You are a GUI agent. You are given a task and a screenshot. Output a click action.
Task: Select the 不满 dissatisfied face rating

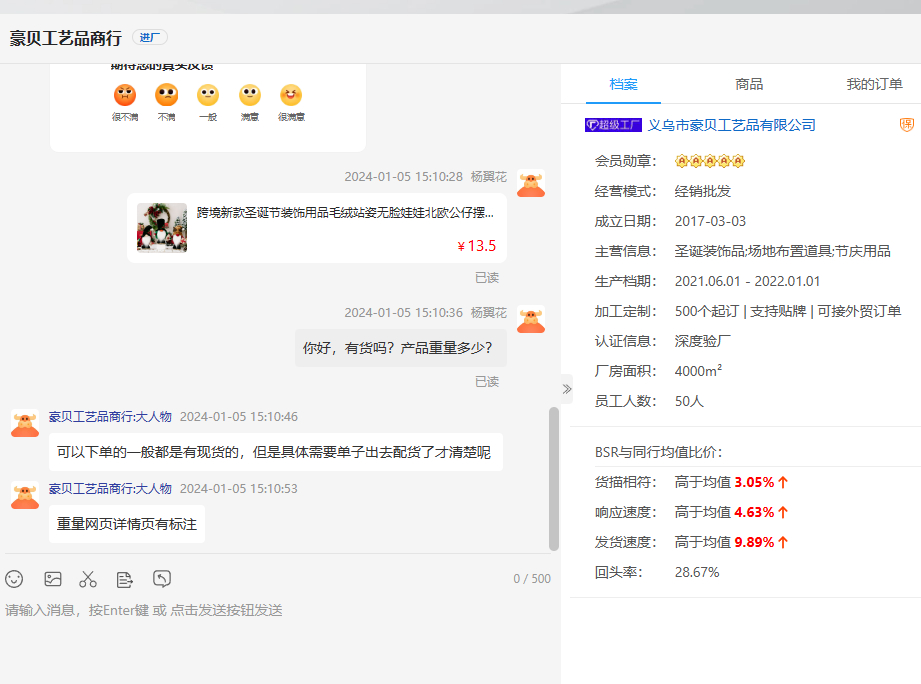pos(166,96)
